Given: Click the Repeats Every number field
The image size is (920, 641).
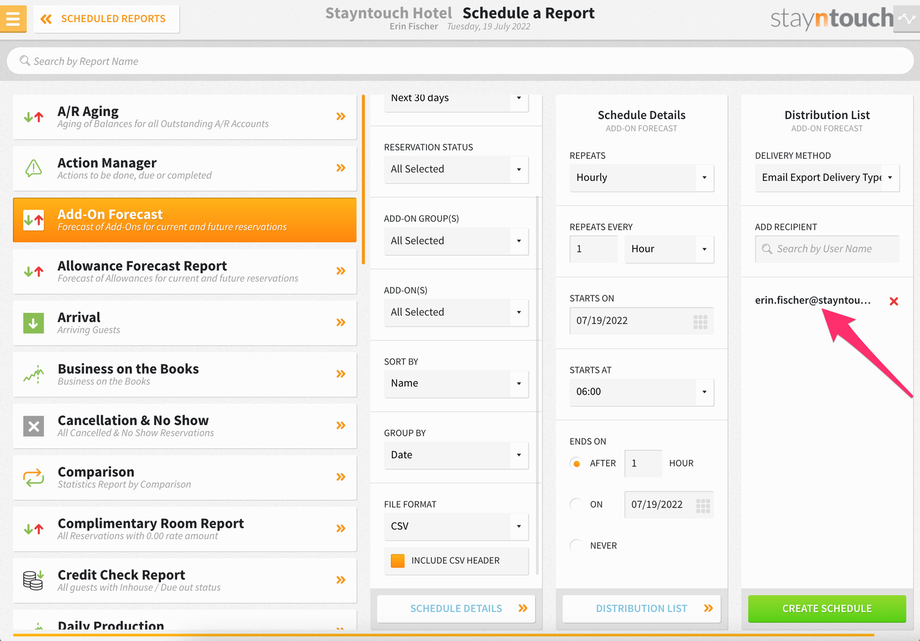Looking at the screenshot, I should coord(593,249).
